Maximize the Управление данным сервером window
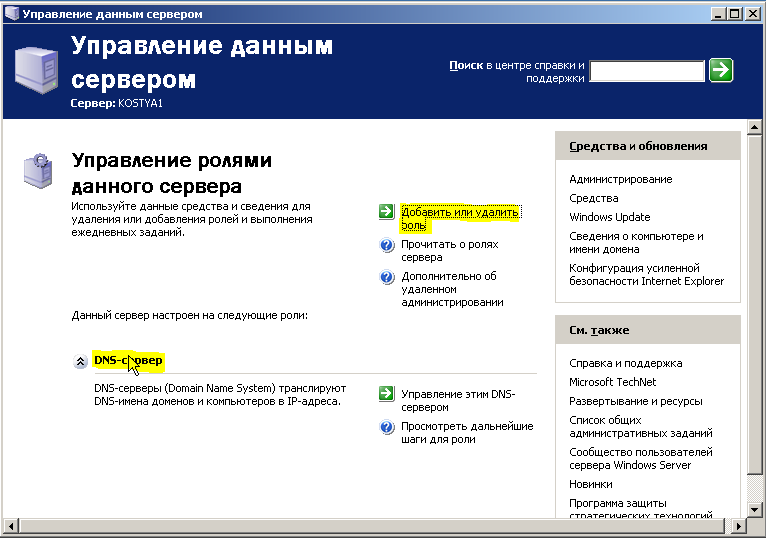The height and width of the screenshot is (538, 766). (735, 14)
